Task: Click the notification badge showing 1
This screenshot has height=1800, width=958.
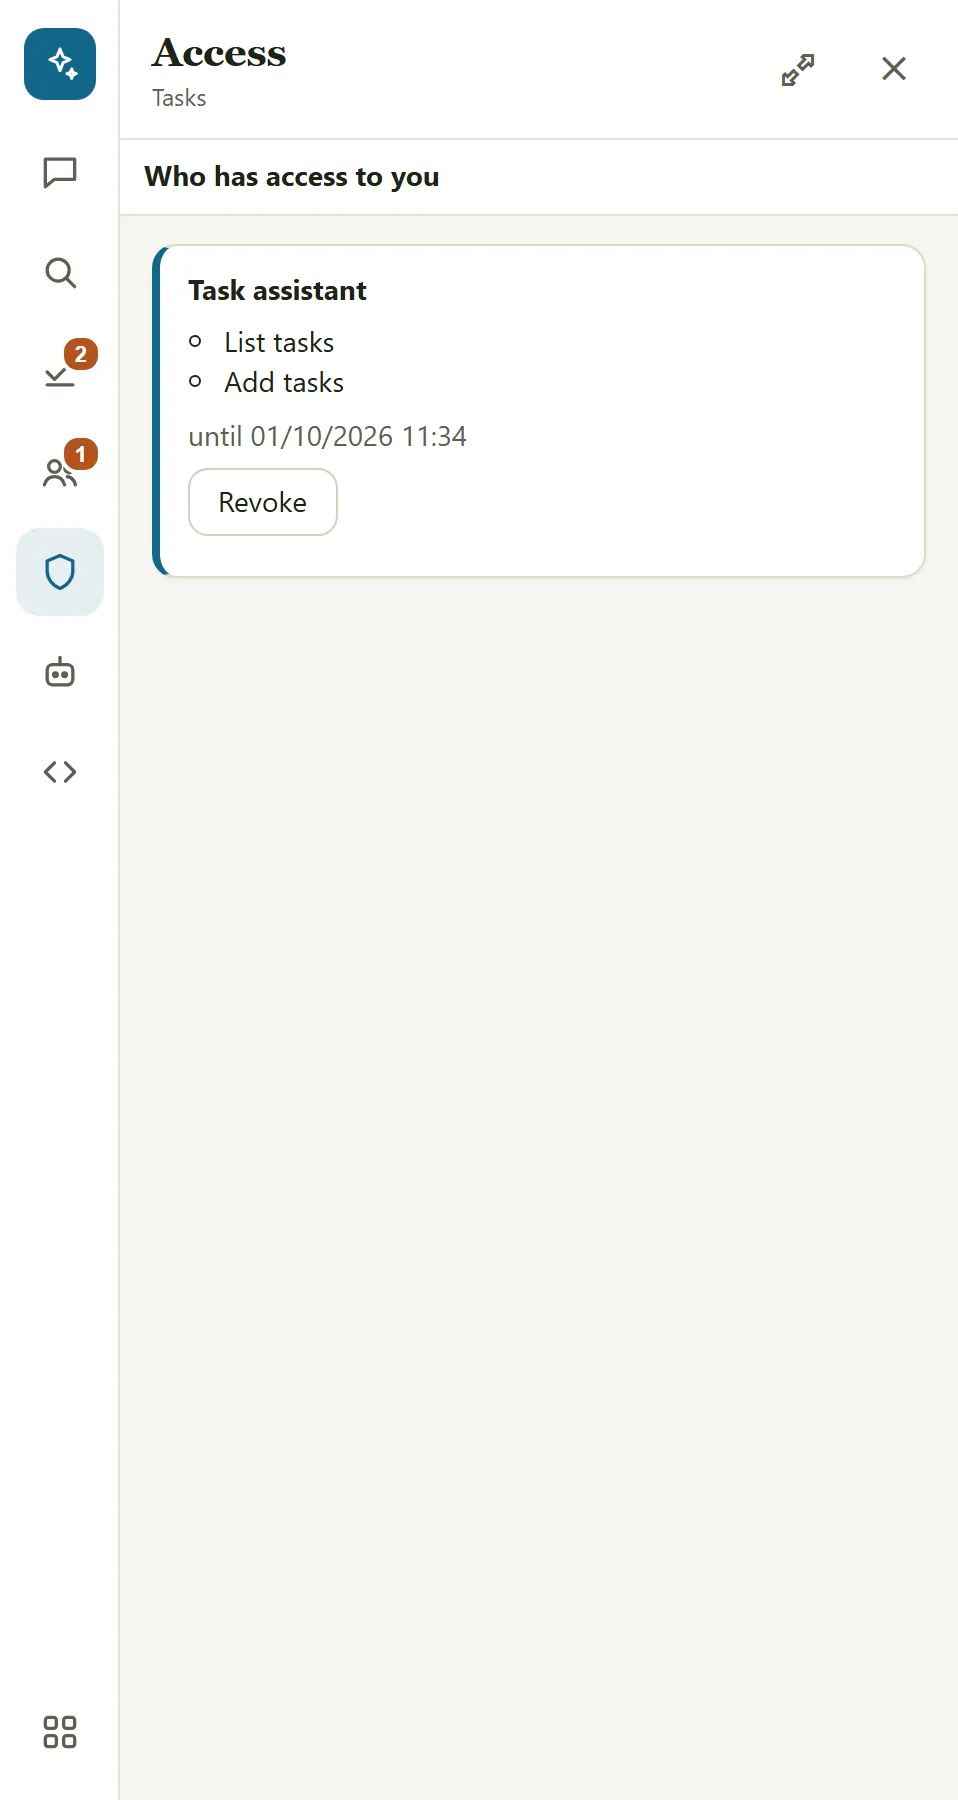Action: 81,454
